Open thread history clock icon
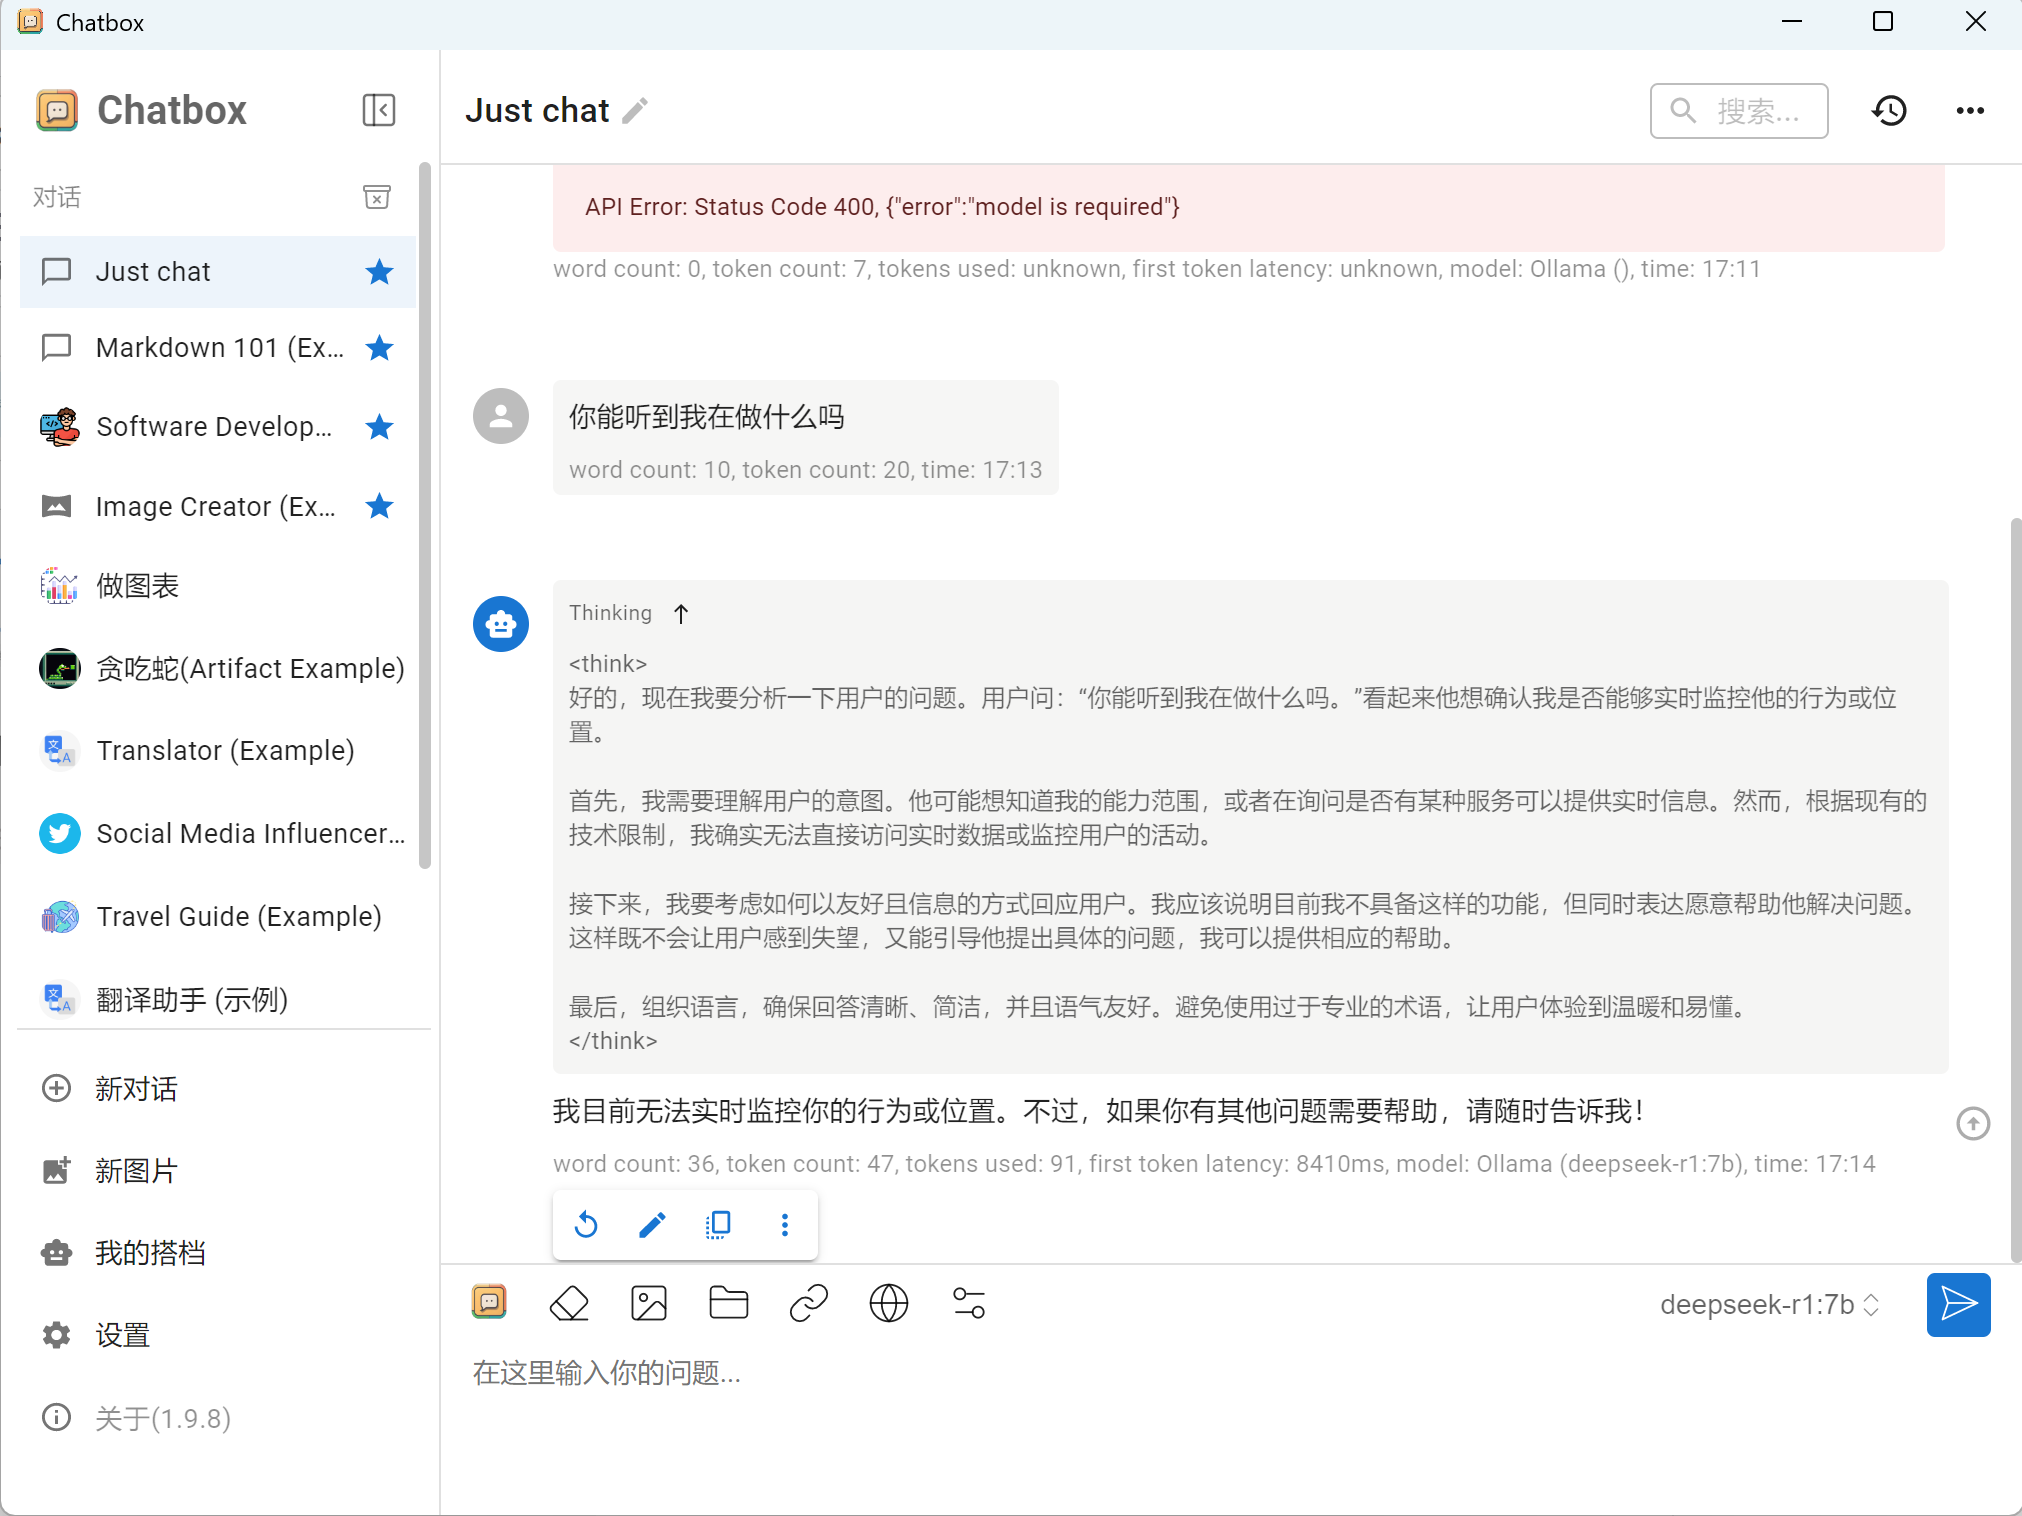Image resolution: width=2022 pixels, height=1516 pixels. [1889, 110]
